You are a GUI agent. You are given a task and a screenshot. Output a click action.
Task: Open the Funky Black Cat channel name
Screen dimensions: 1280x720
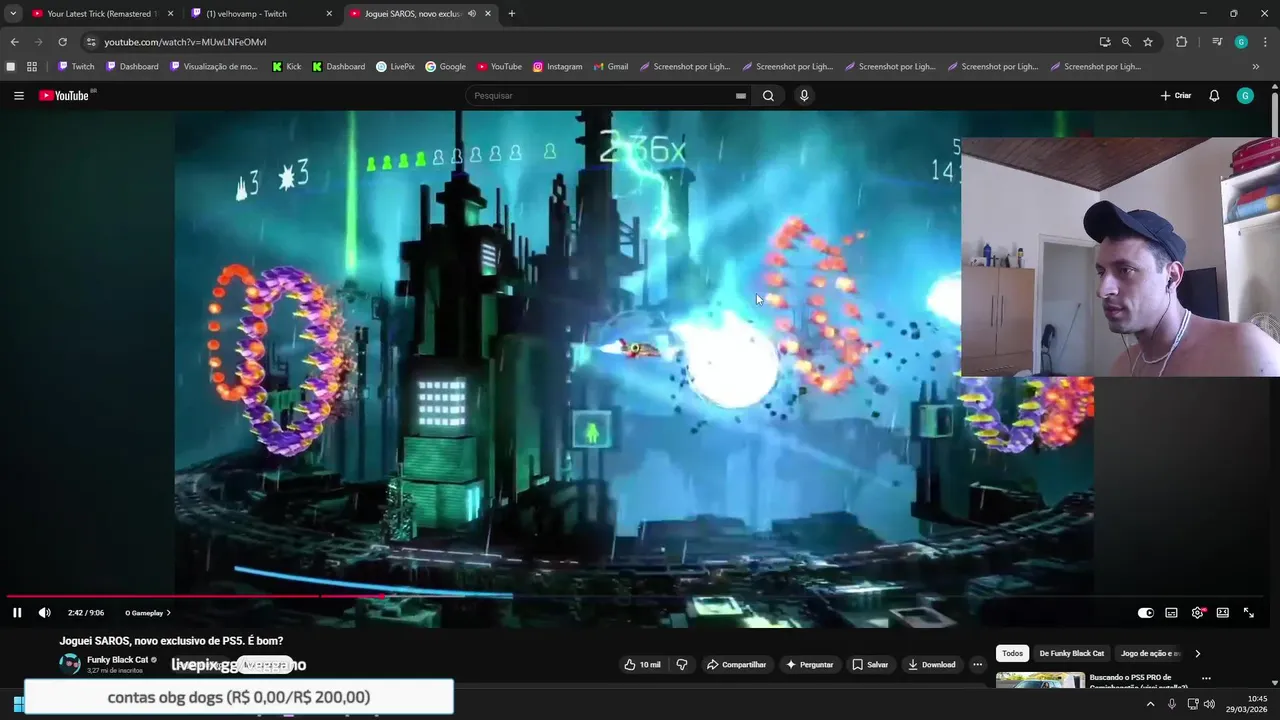[118, 660]
